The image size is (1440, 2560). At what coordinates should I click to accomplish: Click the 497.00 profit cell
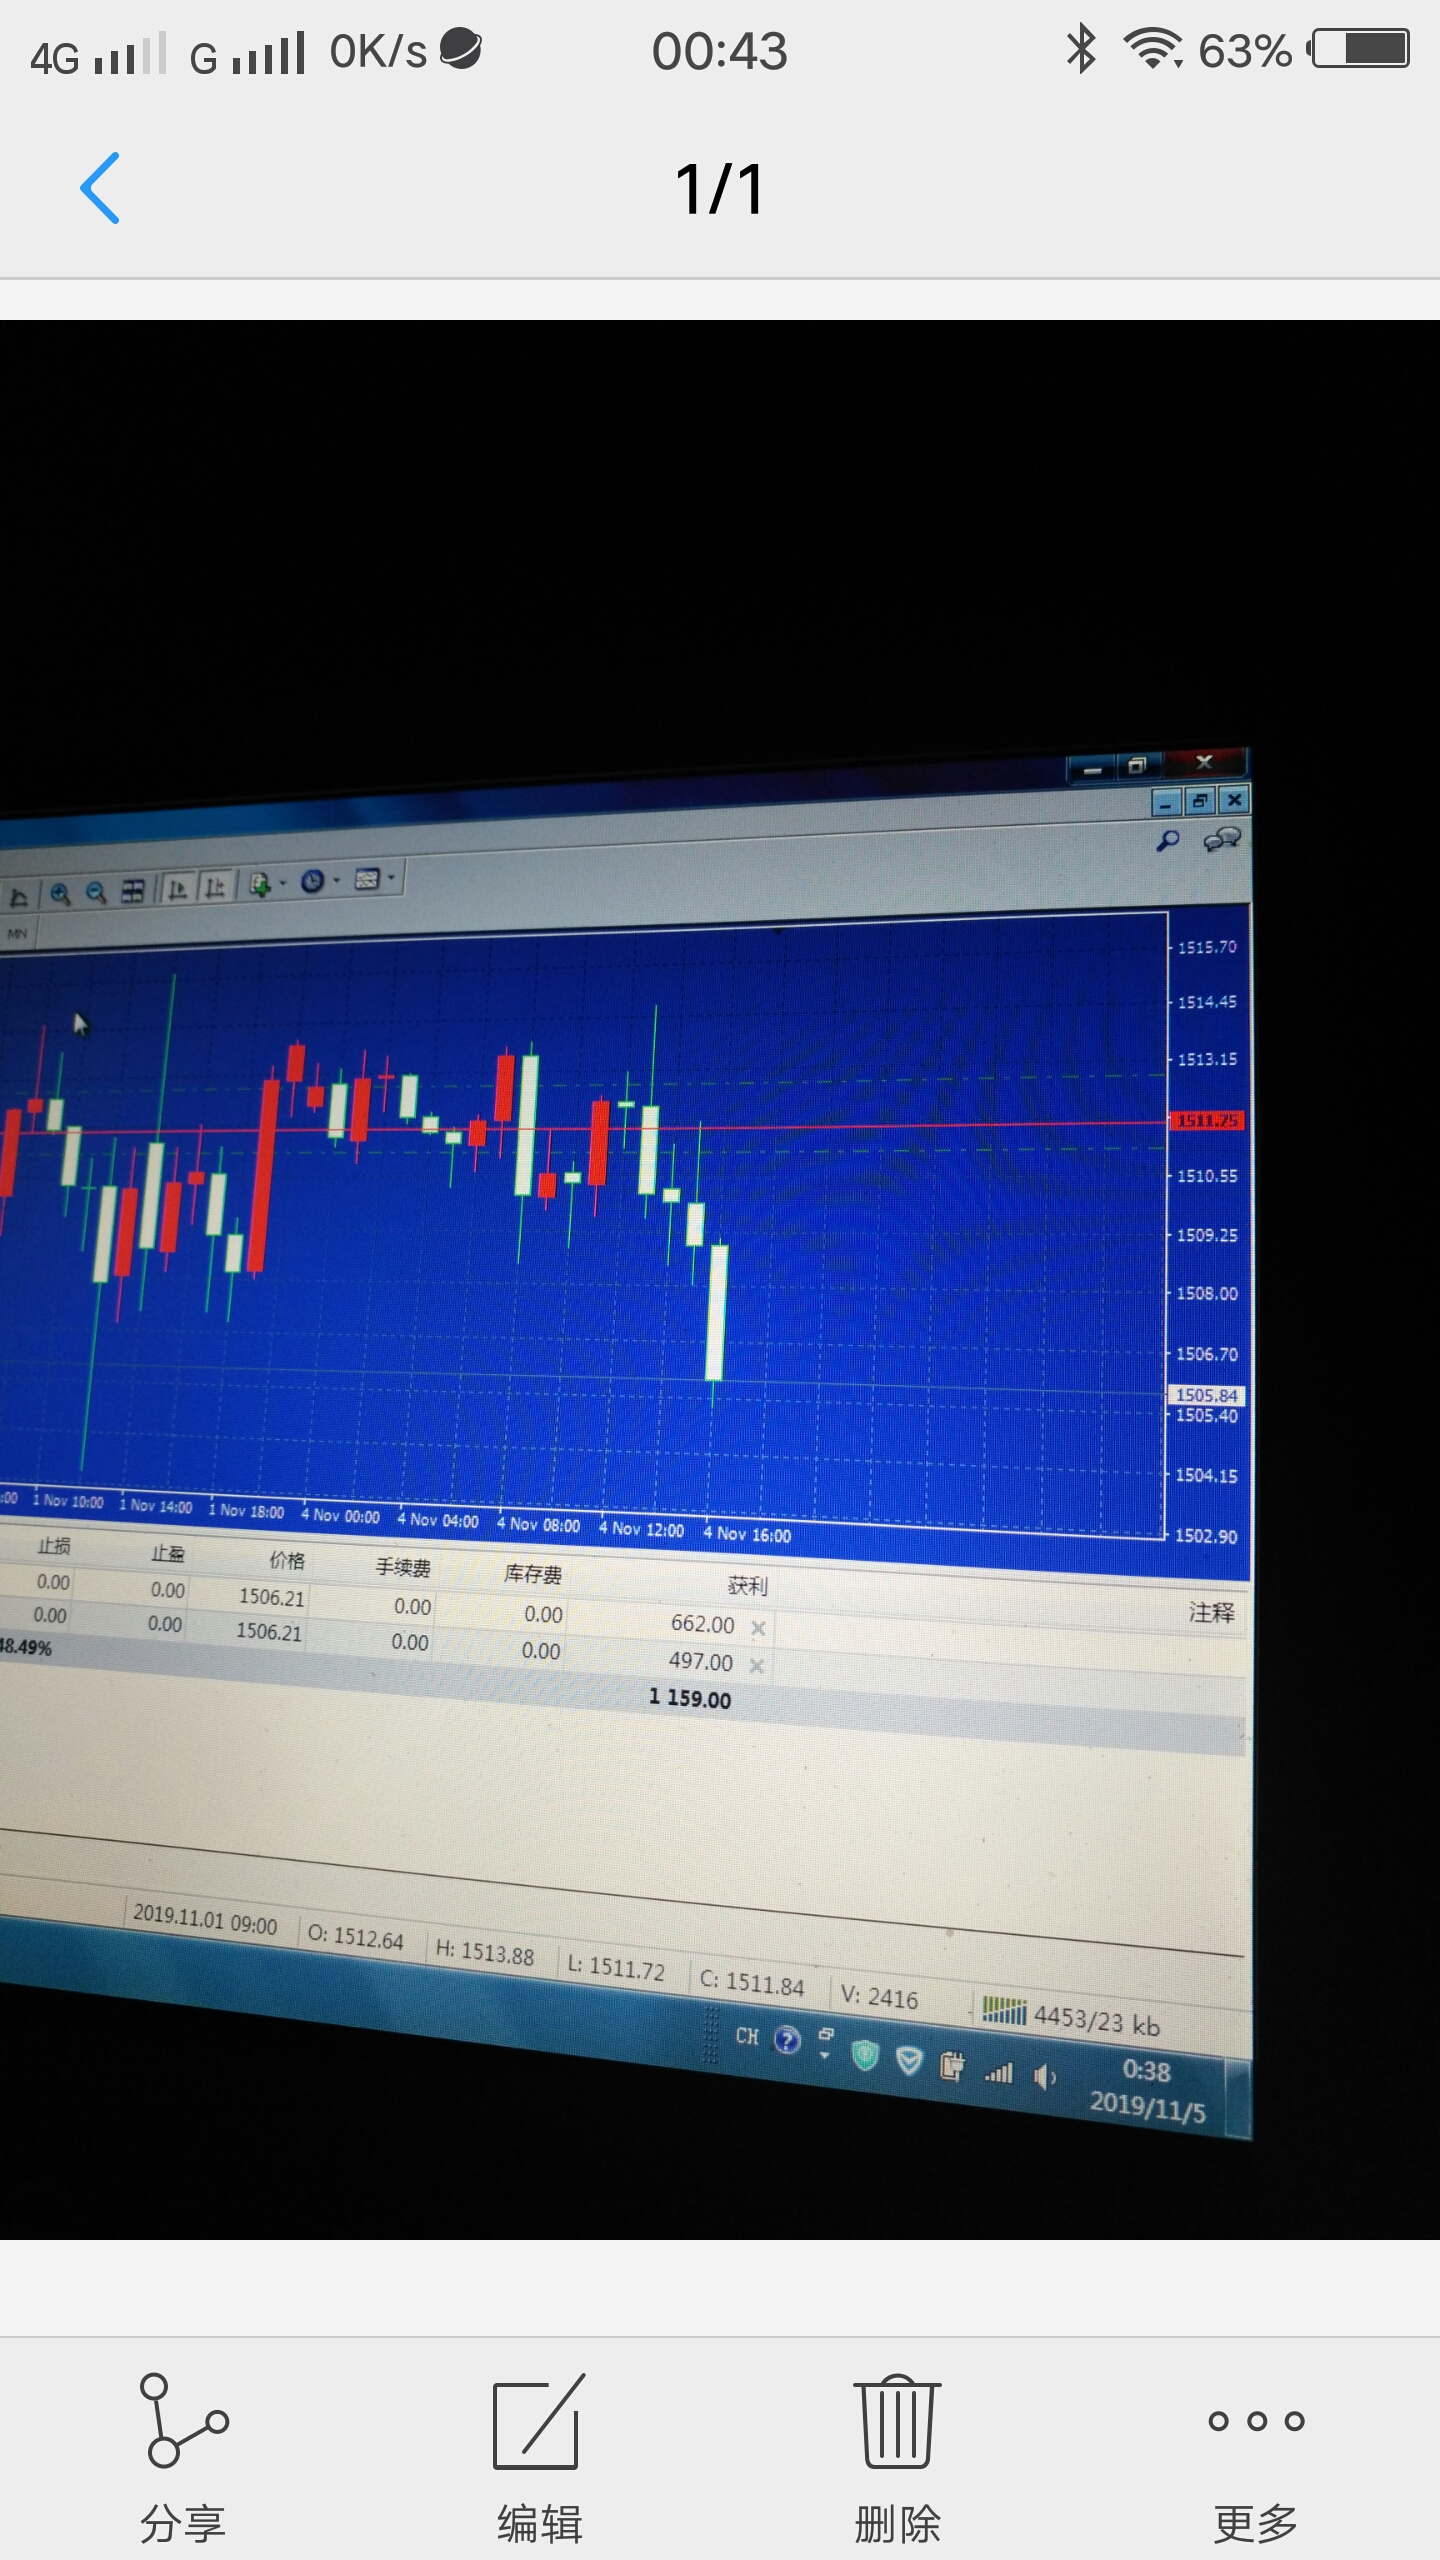(701, 1661)
